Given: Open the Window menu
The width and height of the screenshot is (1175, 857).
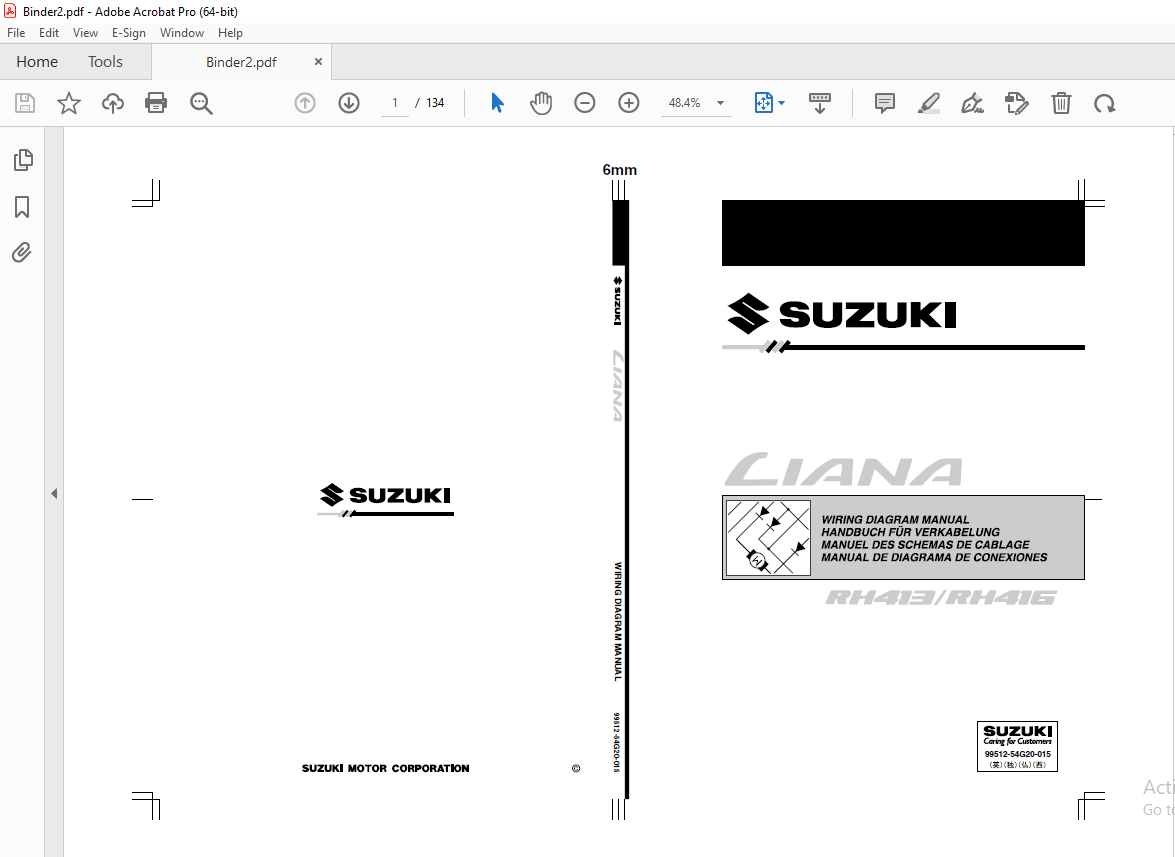Looking at the screenshot, I should click(181, 33).
